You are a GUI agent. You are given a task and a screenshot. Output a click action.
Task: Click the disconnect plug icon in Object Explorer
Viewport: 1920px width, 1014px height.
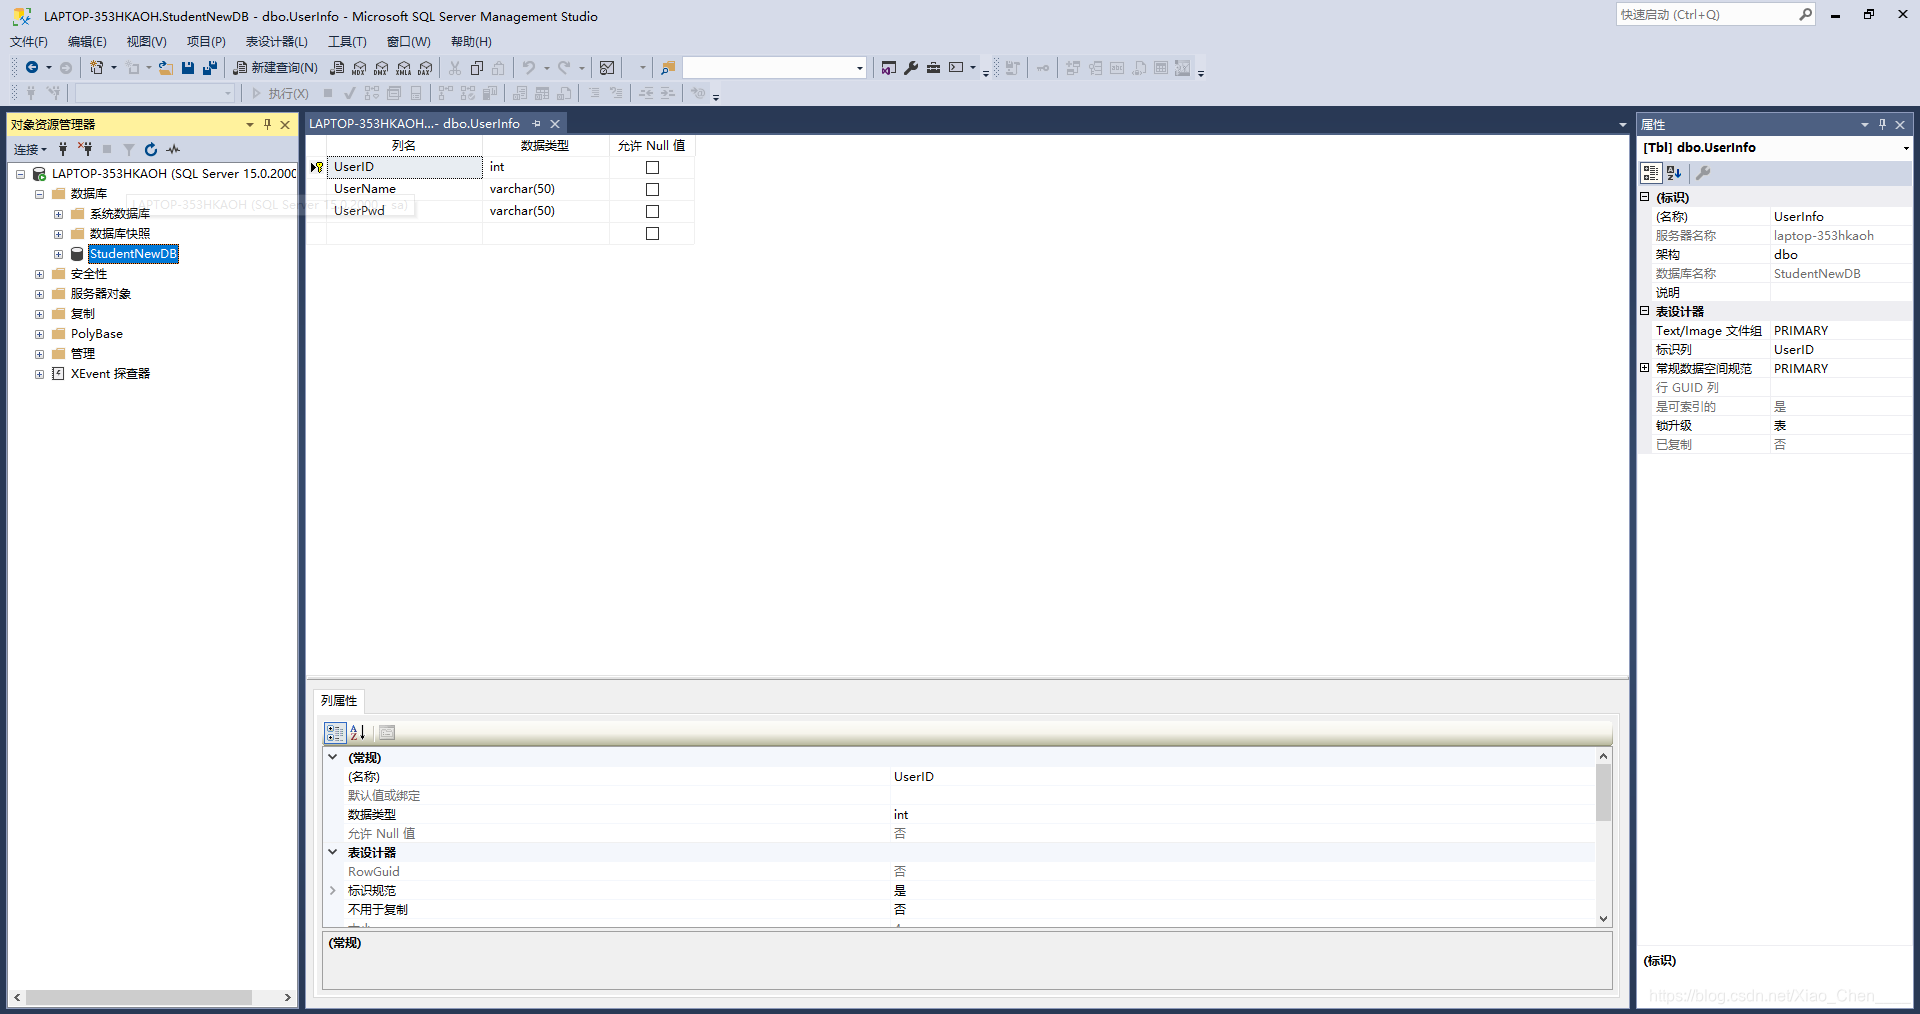[85, 149]
